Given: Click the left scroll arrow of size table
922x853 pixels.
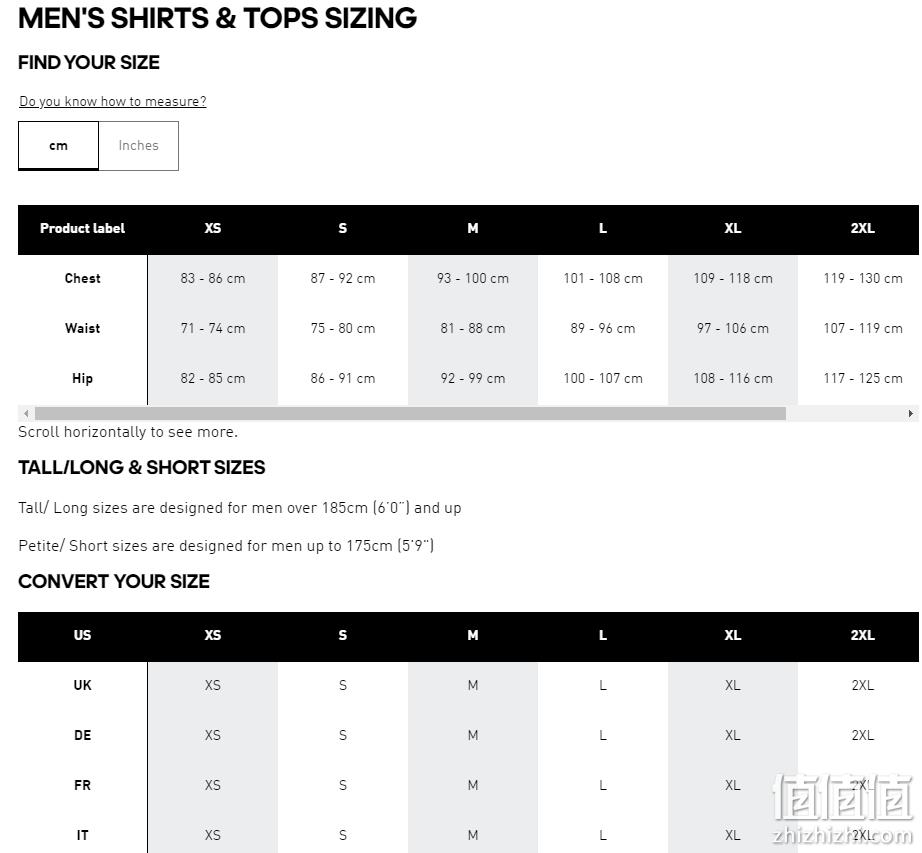Looking at the screenshot, I should coord(26,414).
